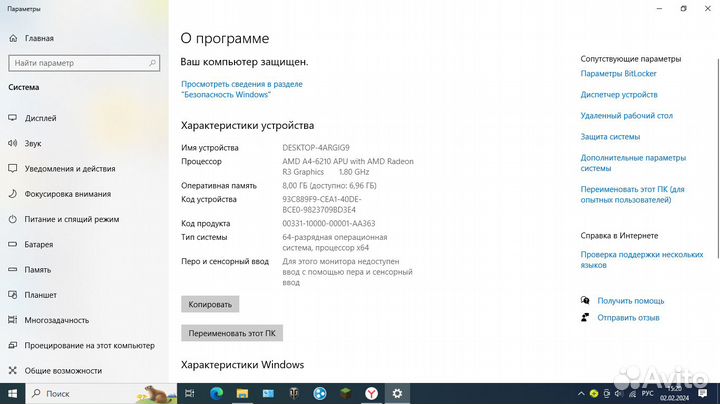Click the taskbar clock and date
The image size is (720, 404).
(x=675, y=393)
